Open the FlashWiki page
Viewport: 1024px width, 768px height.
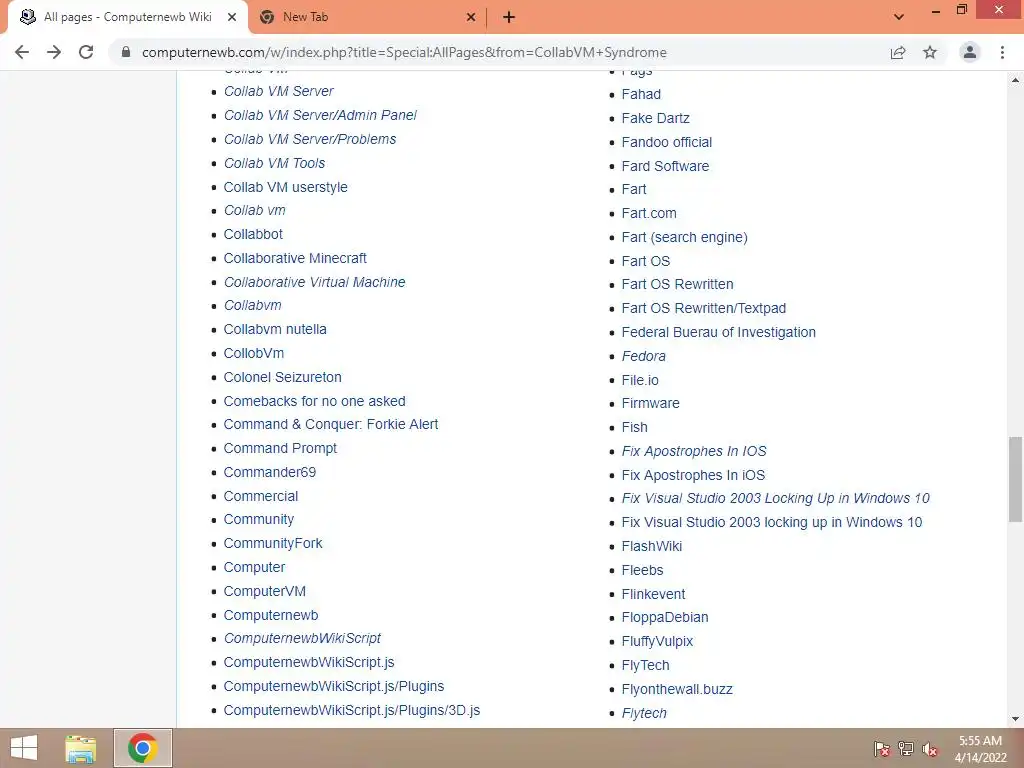point(652,547)
